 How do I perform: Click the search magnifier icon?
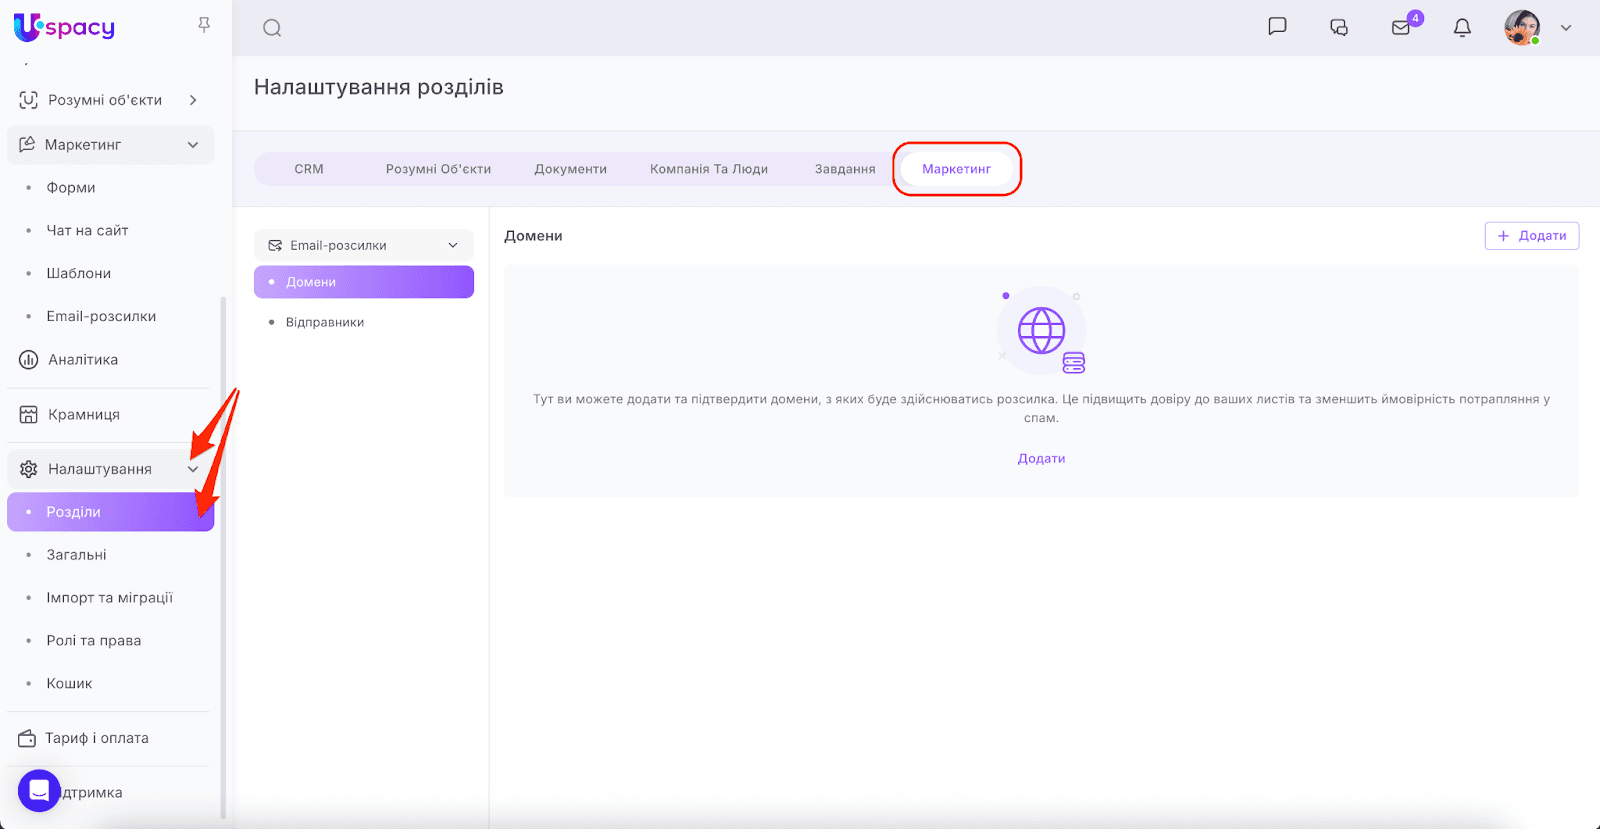point(272,28)
